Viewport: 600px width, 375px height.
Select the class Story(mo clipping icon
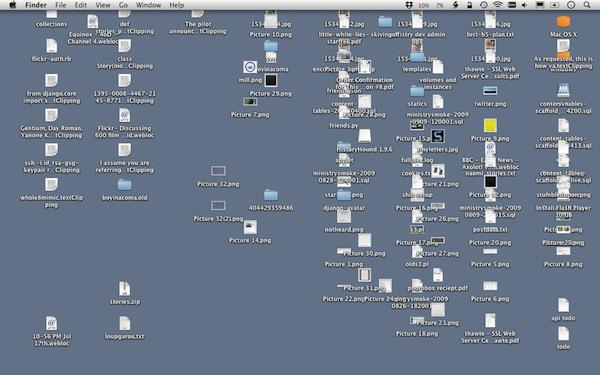(124, 46)
